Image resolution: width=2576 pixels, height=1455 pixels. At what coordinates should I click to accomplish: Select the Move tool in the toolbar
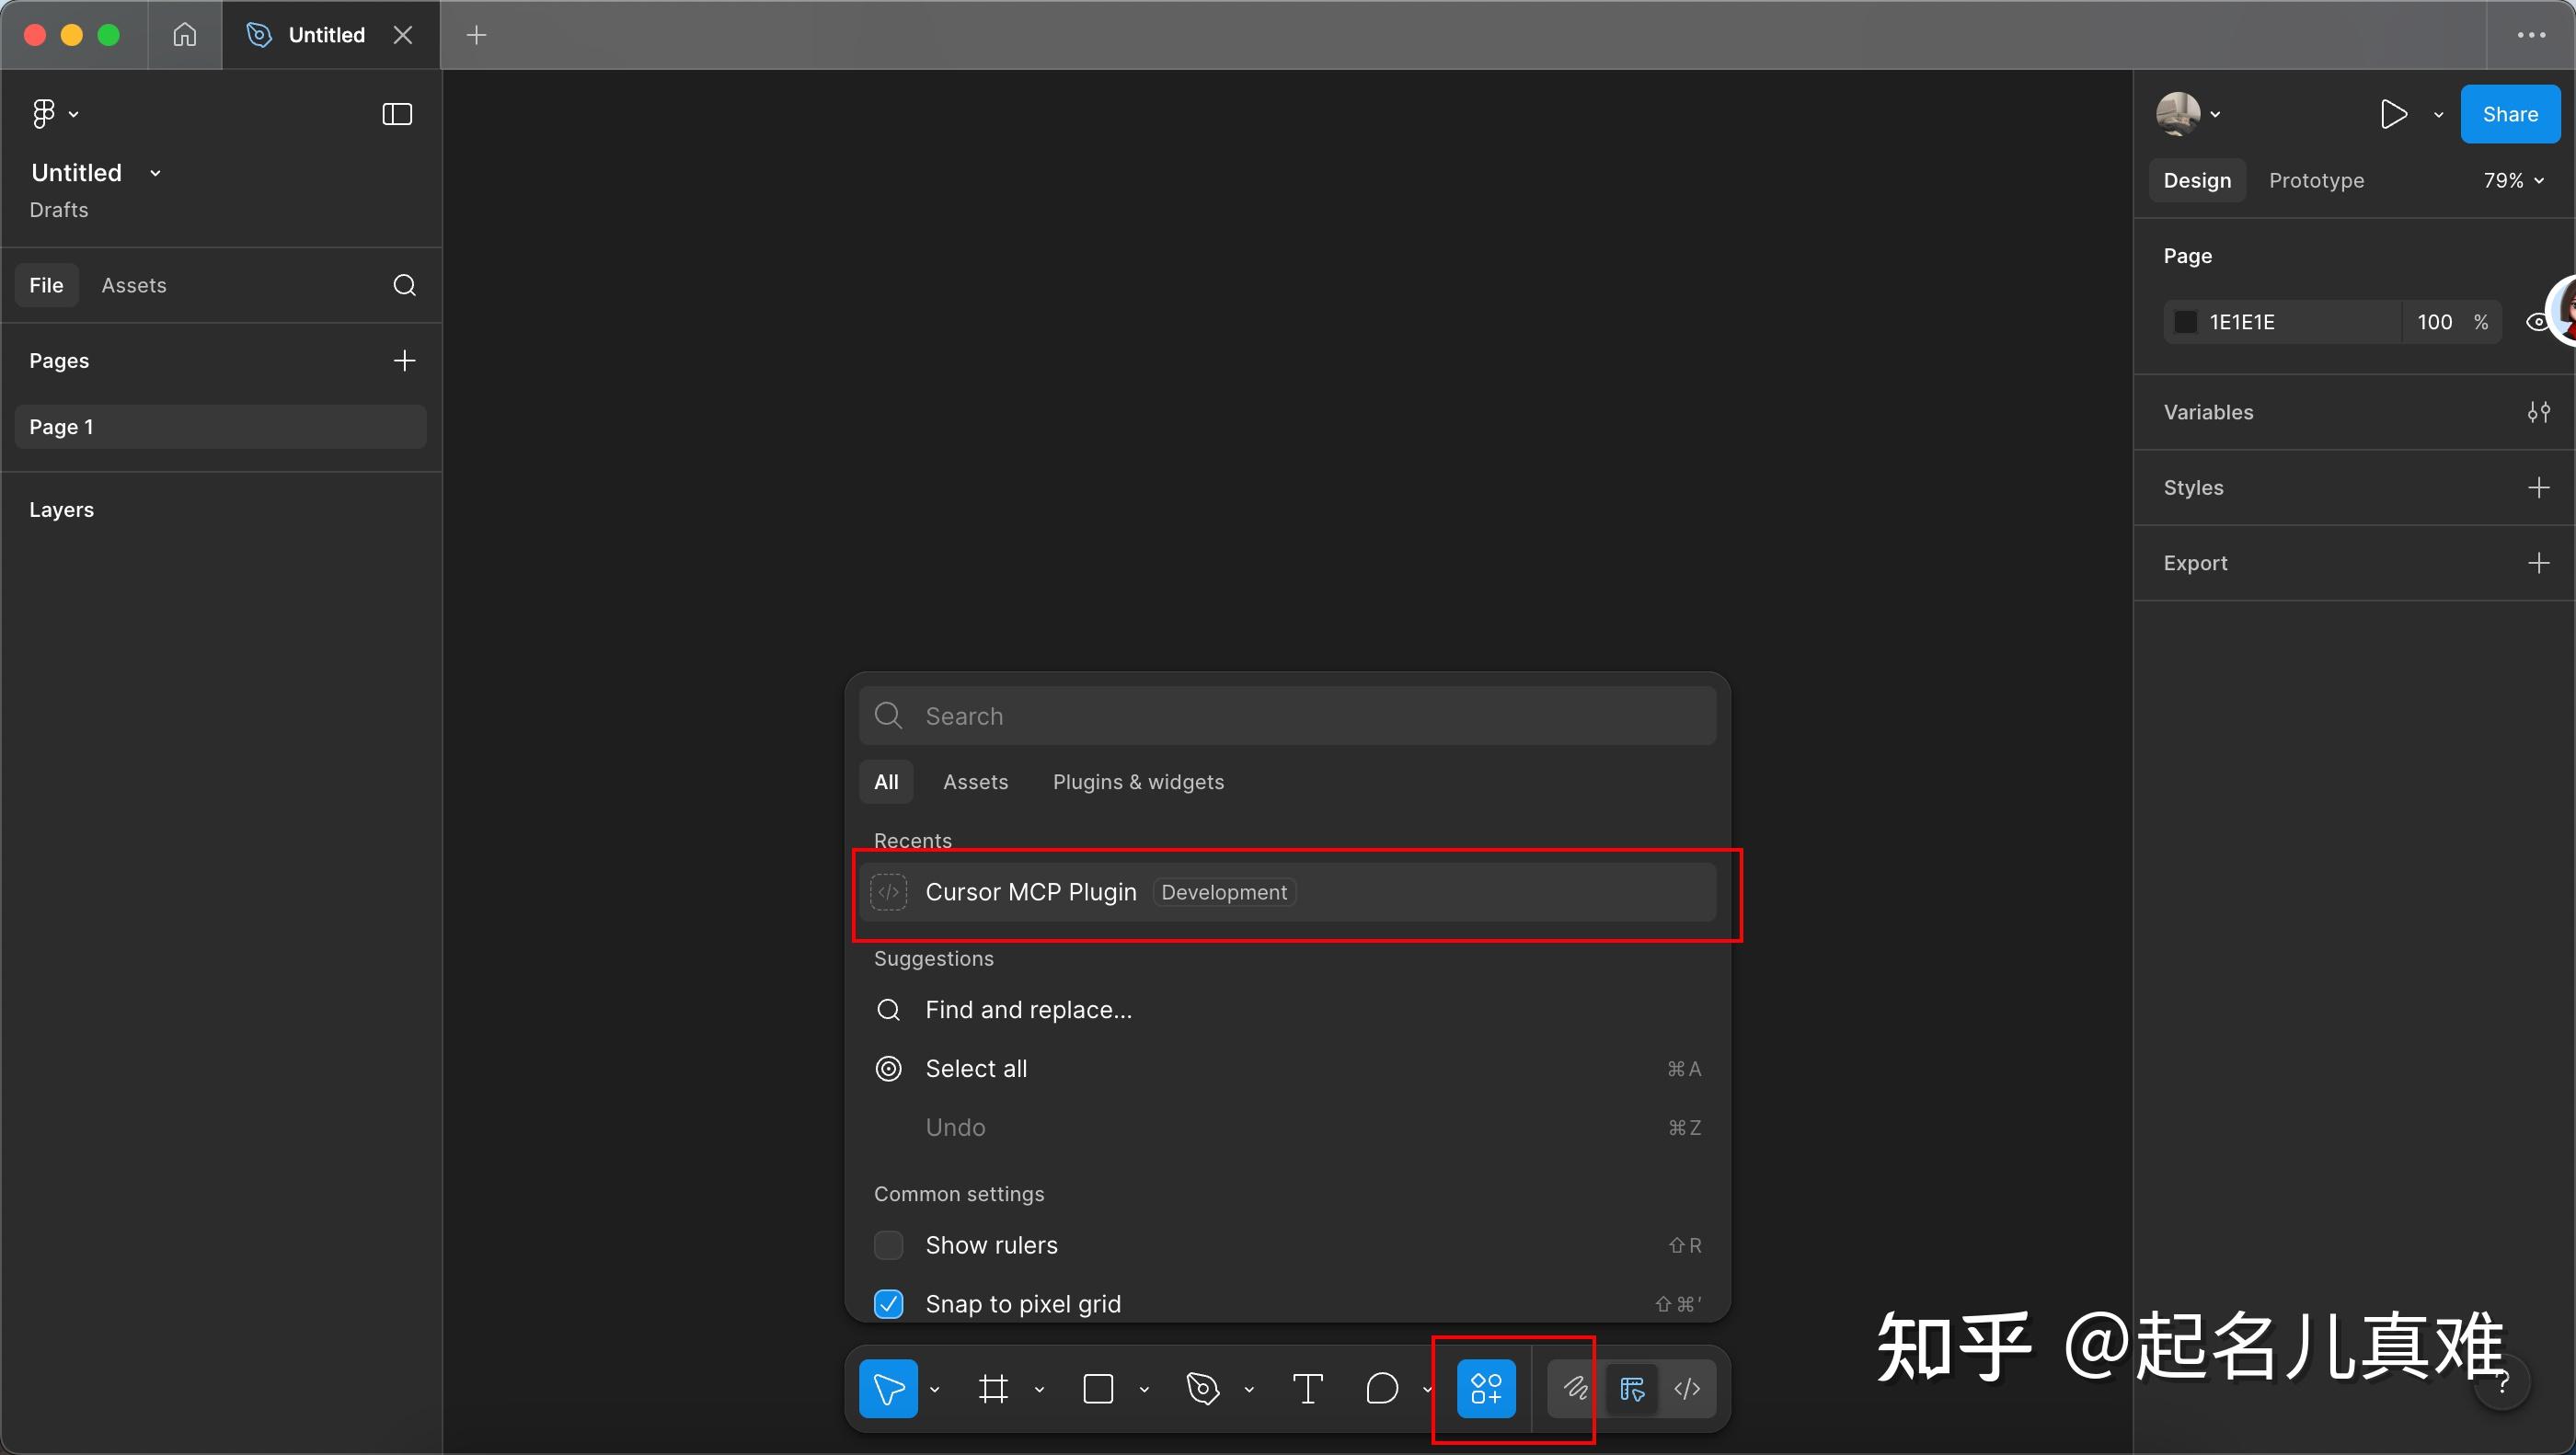click(x=888, y=1389)
